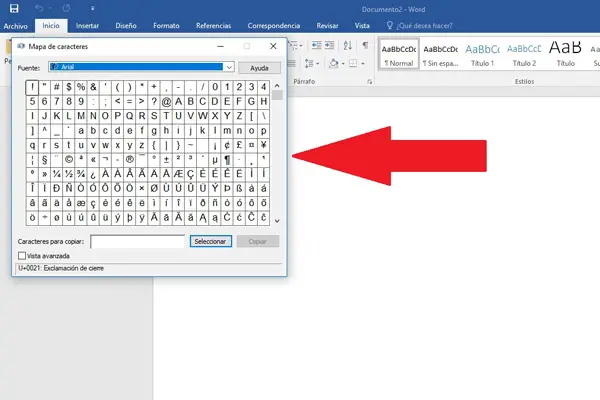Select the × multiplication character cell

[x=142, y=188]
